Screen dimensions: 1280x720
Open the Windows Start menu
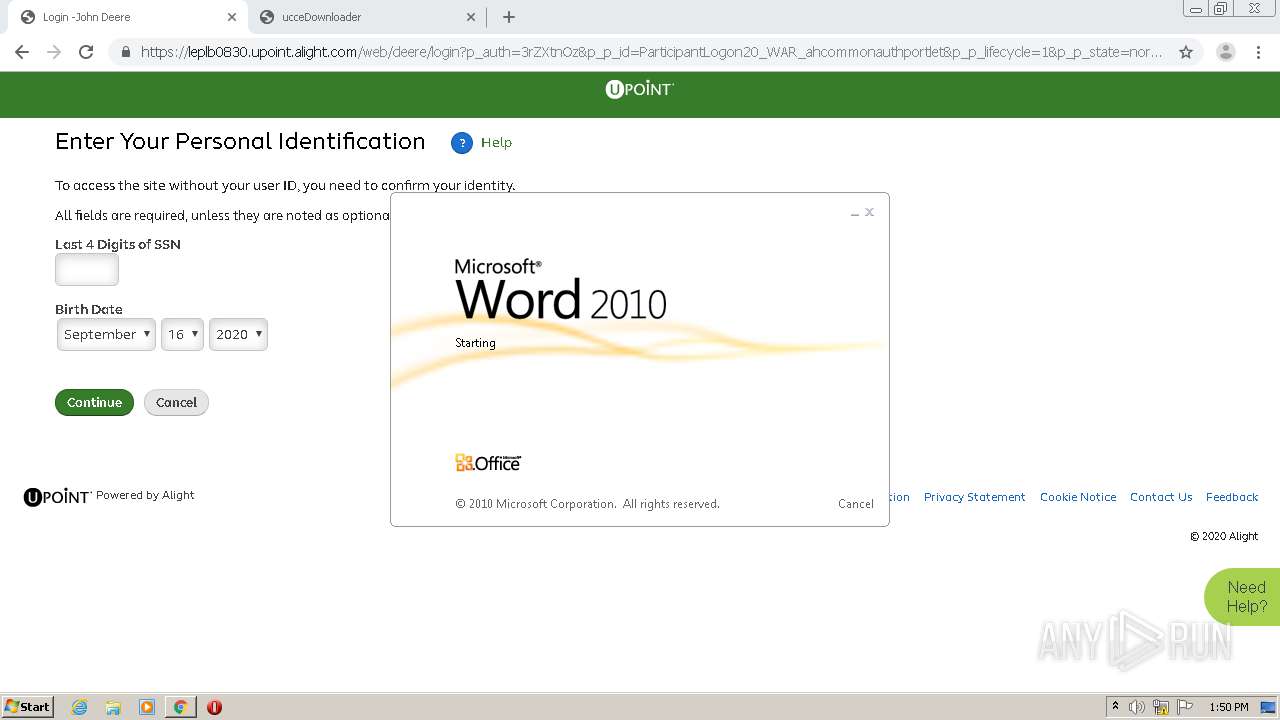pyautogui.click(x=28, y=706)
